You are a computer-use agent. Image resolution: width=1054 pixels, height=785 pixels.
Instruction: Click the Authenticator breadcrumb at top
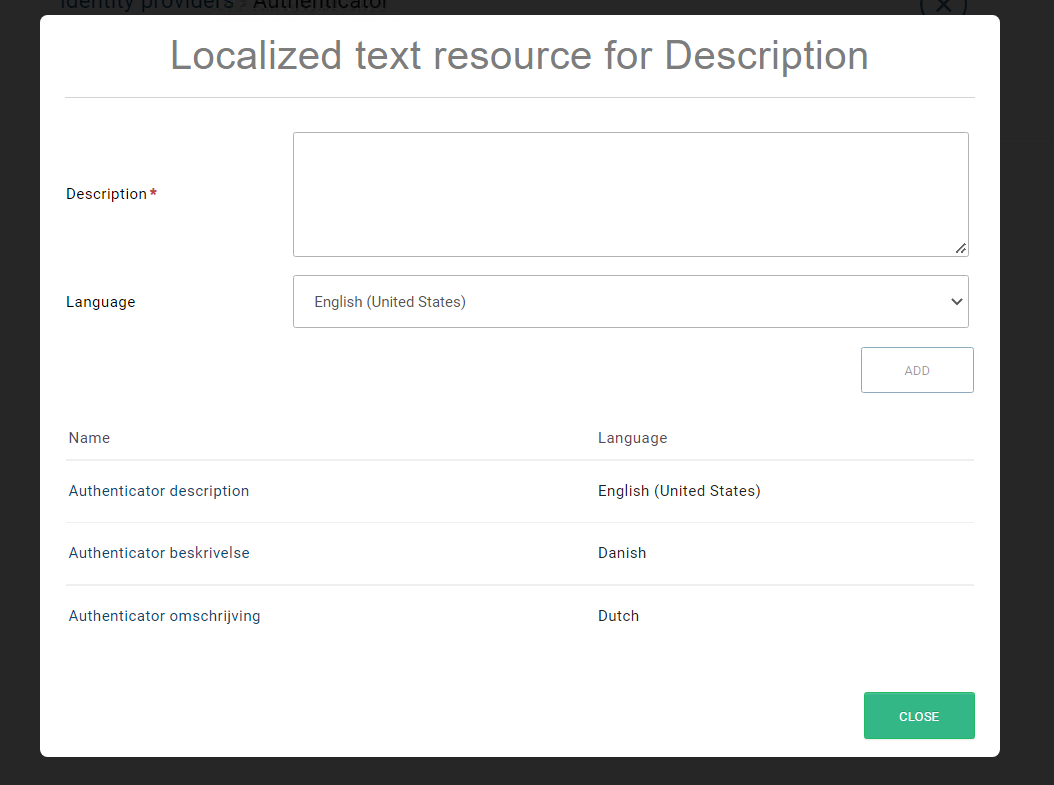pos(320,5)
